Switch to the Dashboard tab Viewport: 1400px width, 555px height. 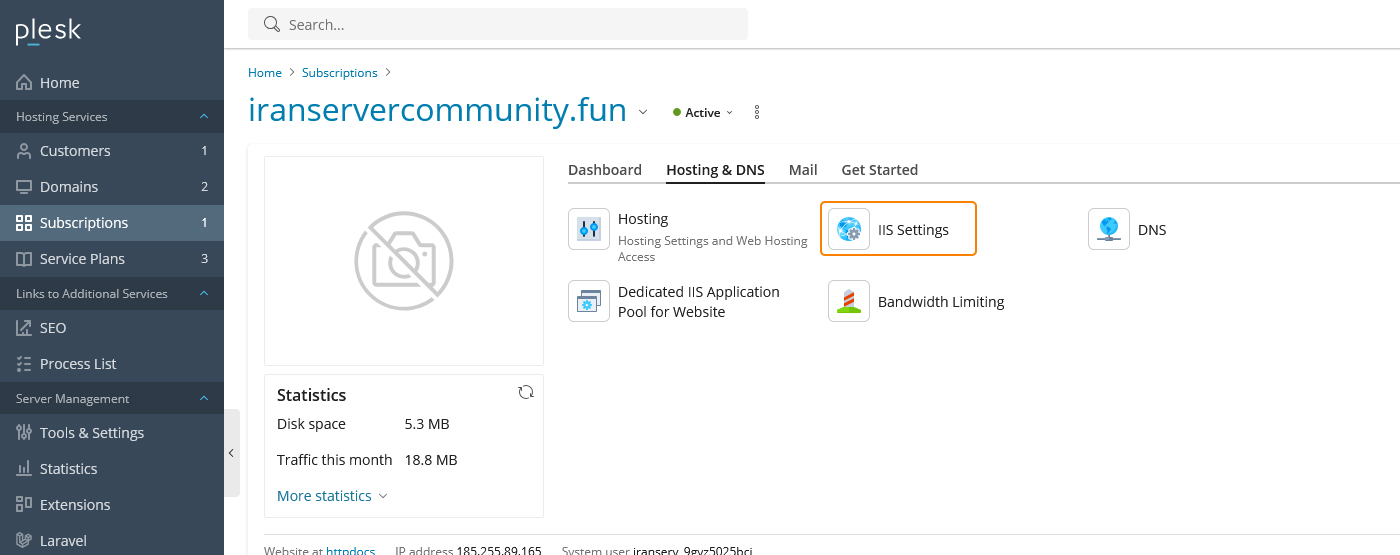pos(605,170)
